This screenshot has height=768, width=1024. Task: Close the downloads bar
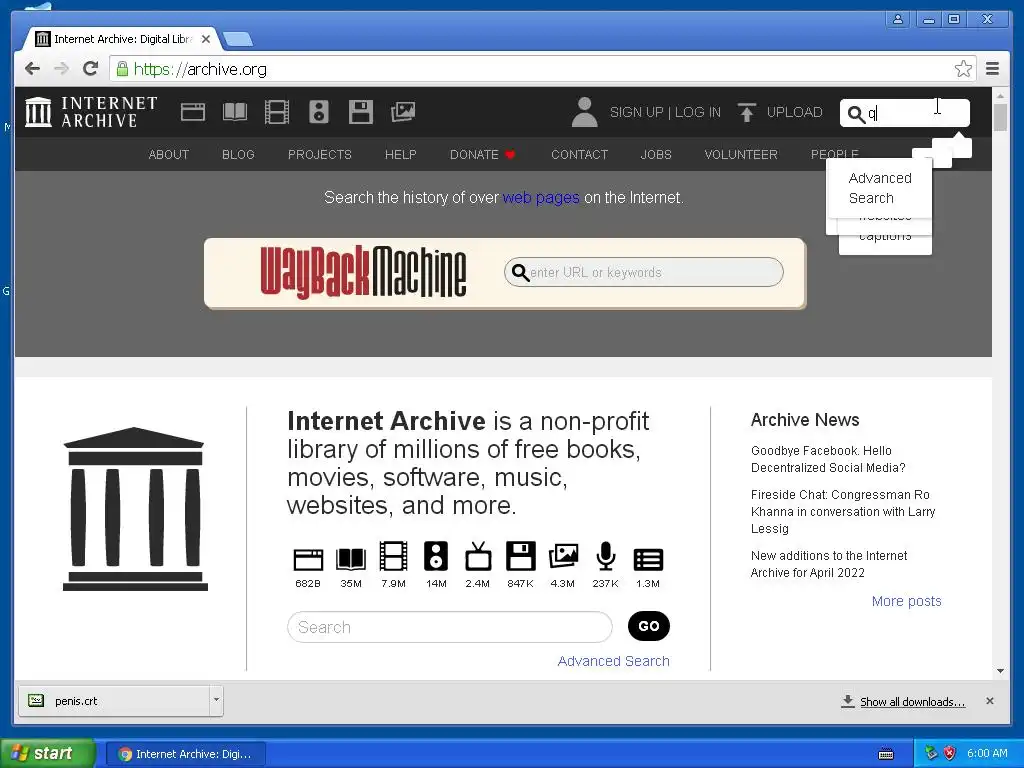[989, 701]
